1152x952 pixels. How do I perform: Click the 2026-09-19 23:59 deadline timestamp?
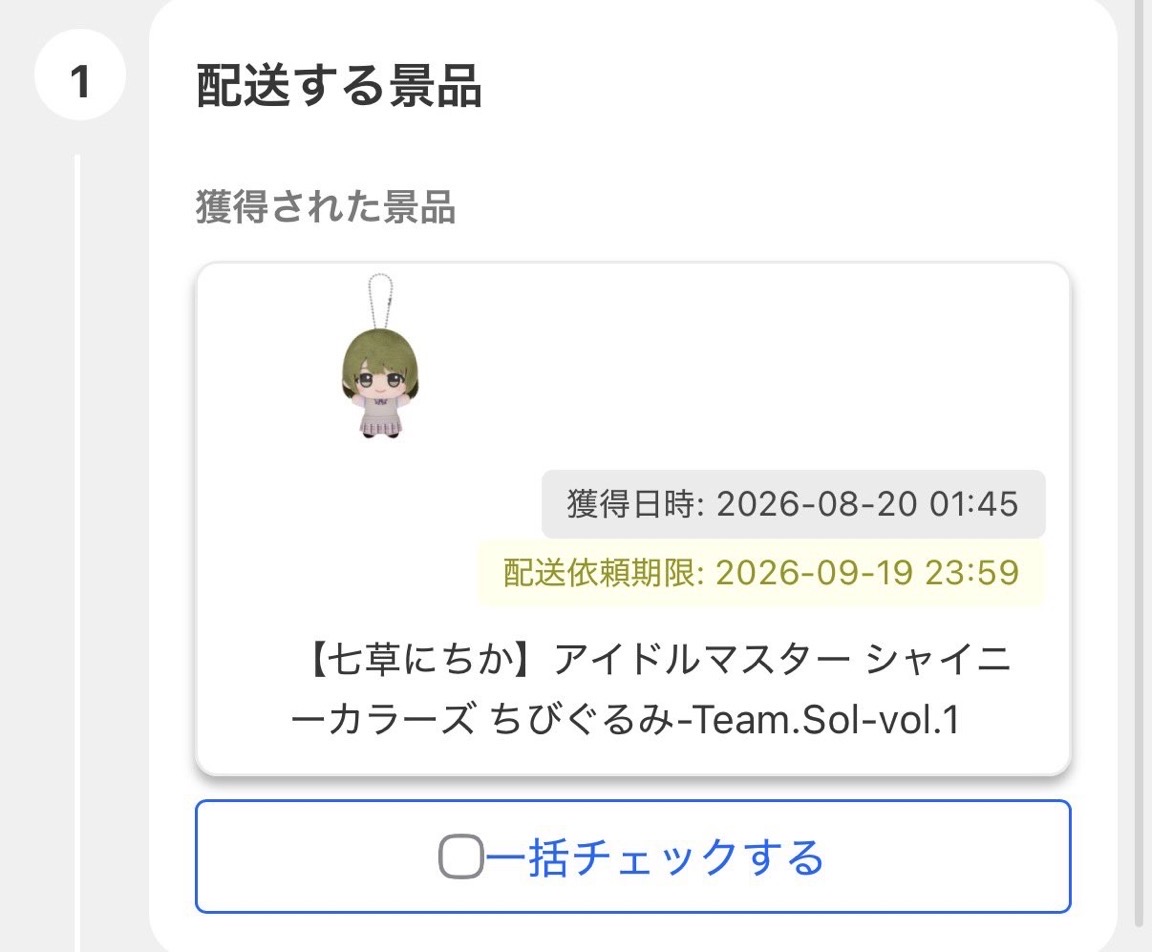click(867, 573)
